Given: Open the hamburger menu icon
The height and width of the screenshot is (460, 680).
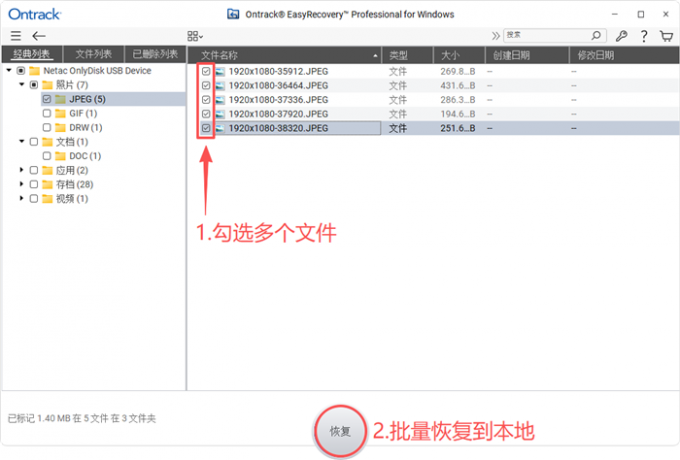Looking at the screenshot, I should (x=16, y=36).
